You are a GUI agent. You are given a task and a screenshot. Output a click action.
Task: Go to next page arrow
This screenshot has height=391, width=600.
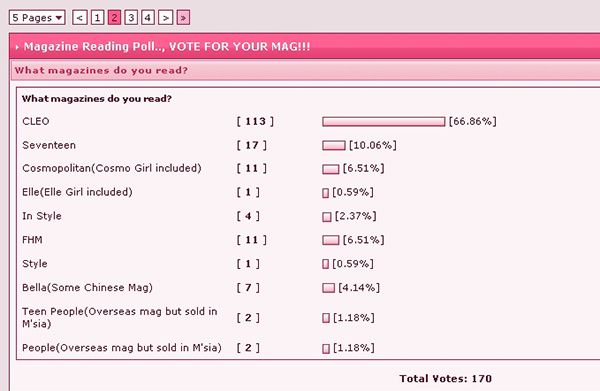165,18
